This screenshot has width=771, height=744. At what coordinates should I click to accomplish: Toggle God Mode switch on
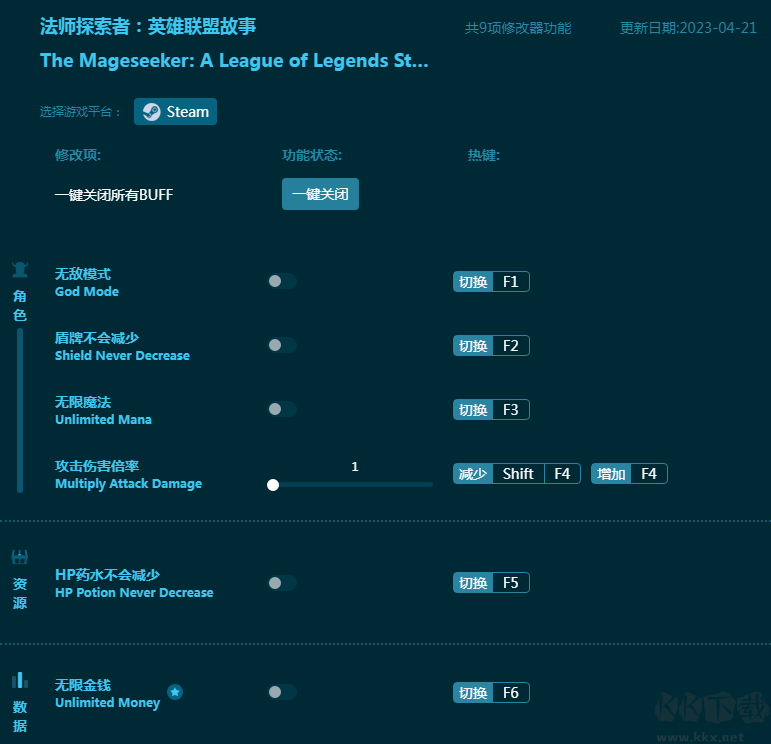tap(282, 282)
